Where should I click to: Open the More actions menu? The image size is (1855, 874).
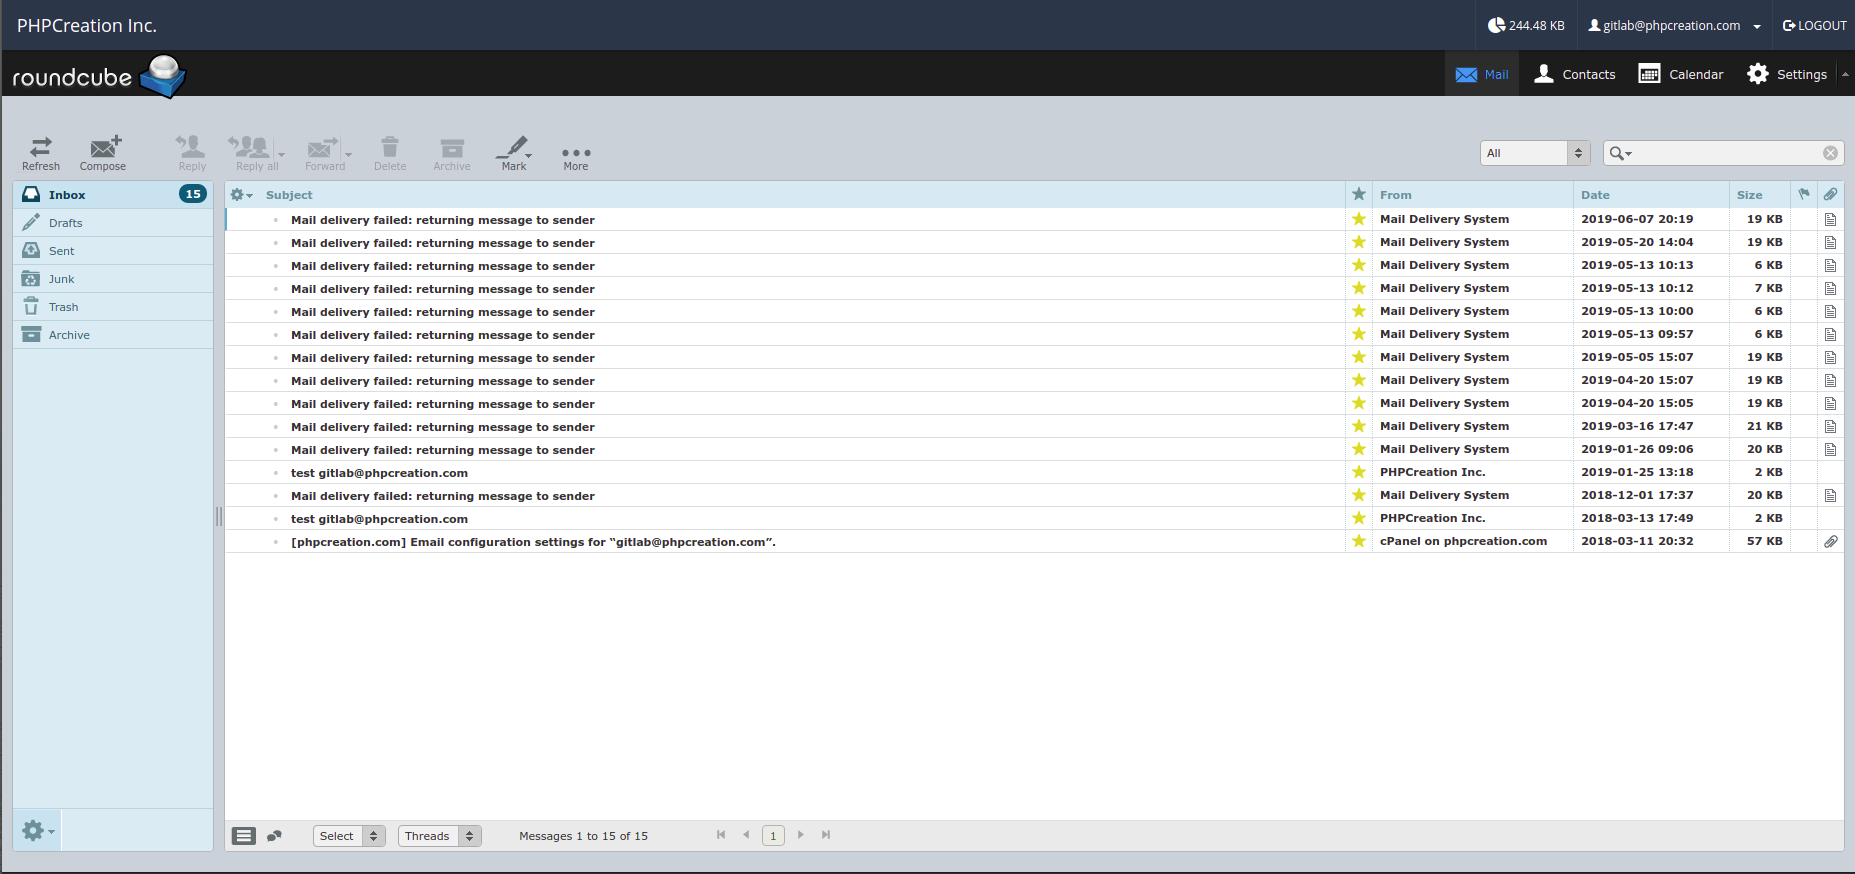(x=576, y=155)
